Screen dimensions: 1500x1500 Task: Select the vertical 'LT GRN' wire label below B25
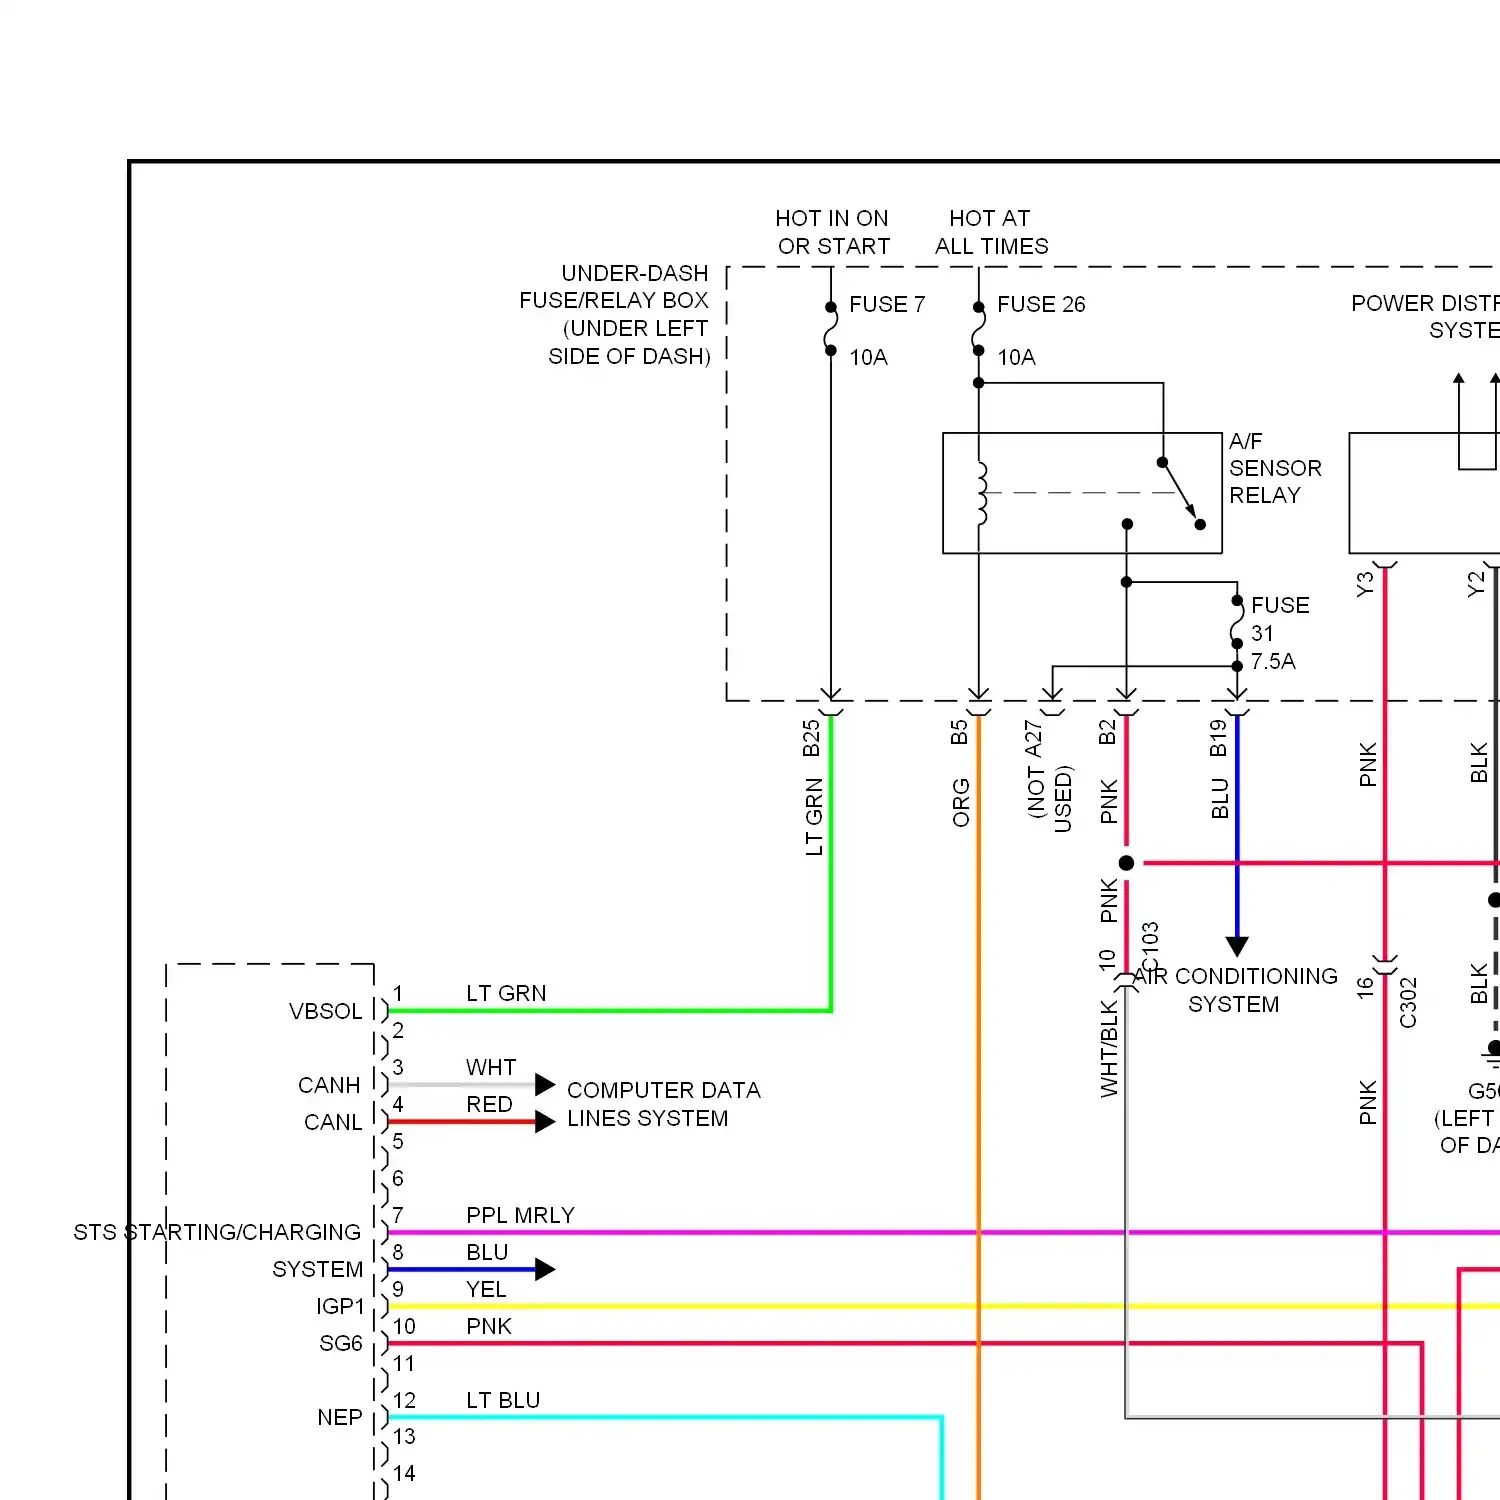814,817
